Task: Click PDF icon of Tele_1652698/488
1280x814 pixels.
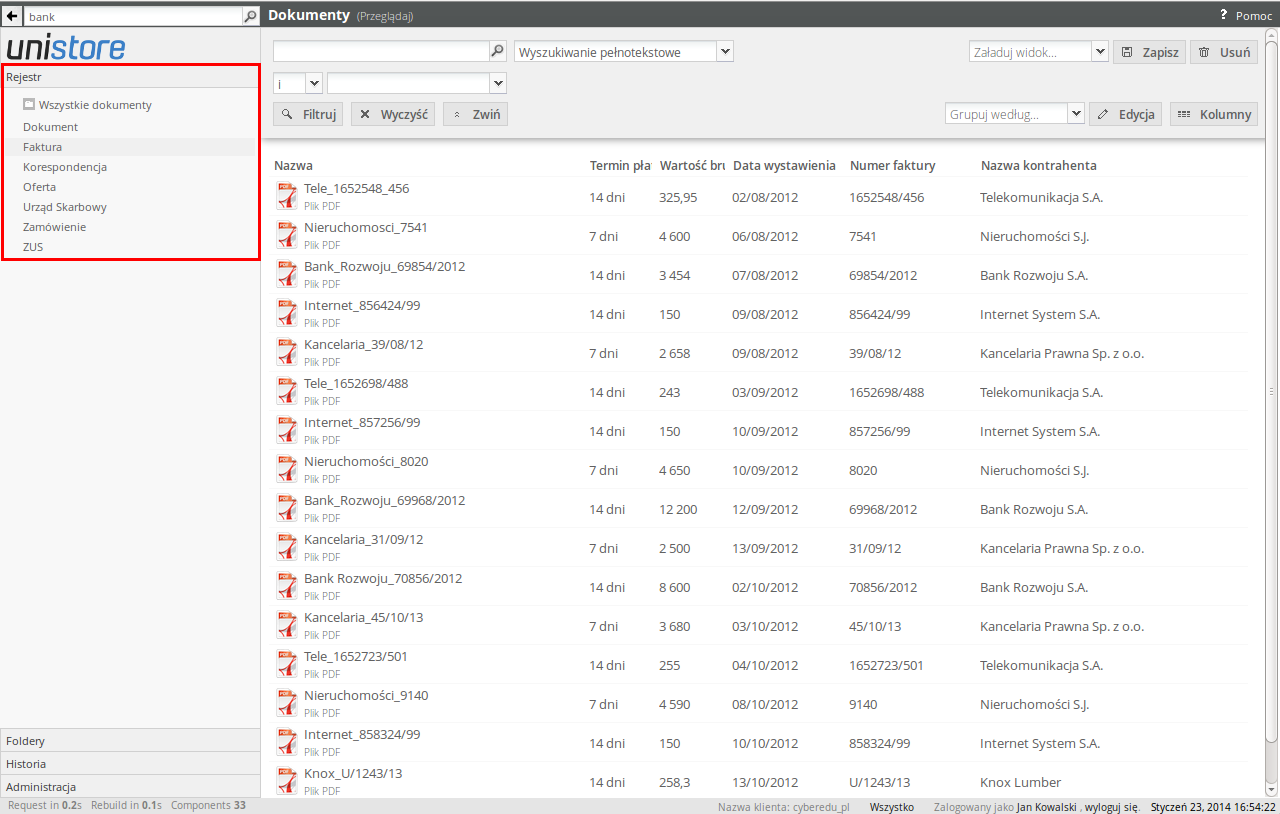Action: point(287,391)
